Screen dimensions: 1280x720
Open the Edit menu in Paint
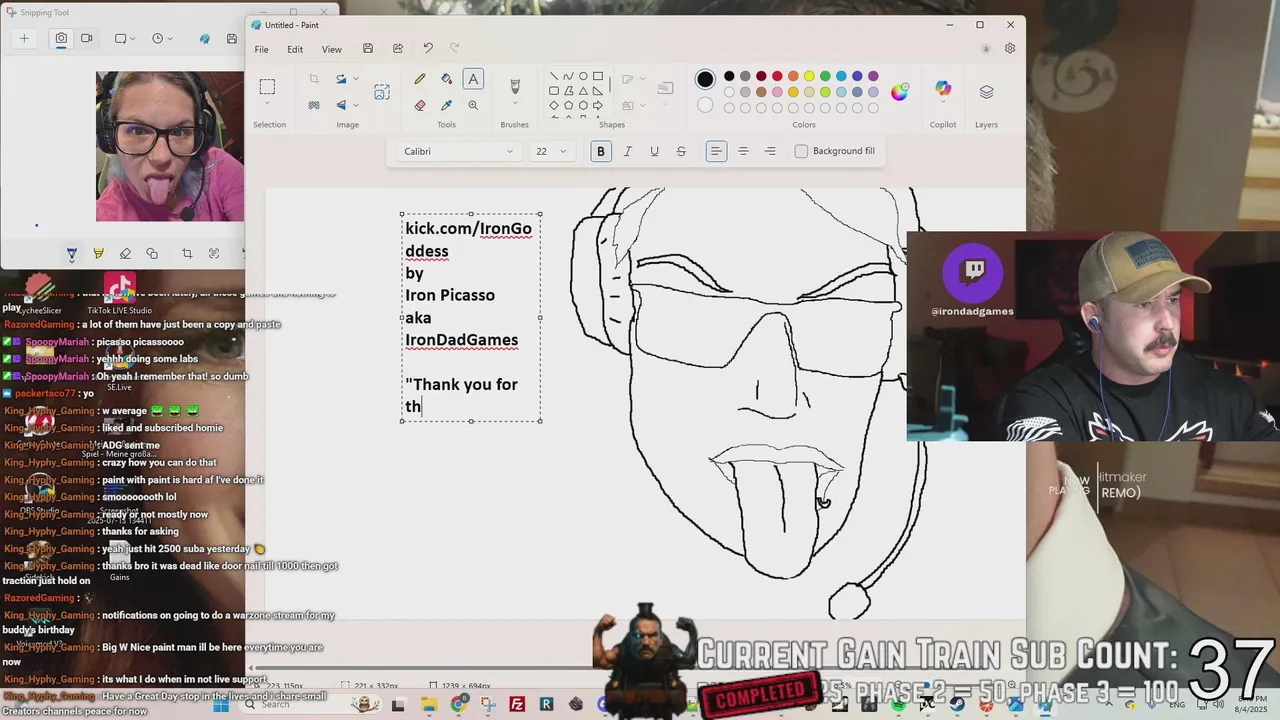(x=295, y=49)
